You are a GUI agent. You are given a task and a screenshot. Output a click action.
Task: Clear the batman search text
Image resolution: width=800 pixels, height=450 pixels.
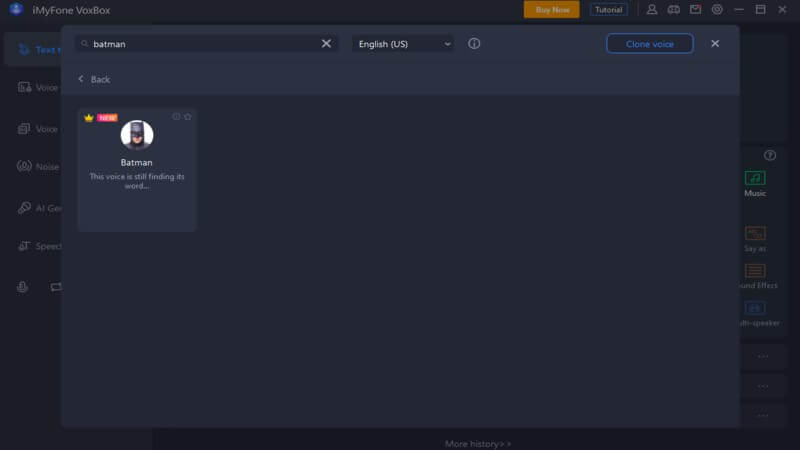pos(326,44)
